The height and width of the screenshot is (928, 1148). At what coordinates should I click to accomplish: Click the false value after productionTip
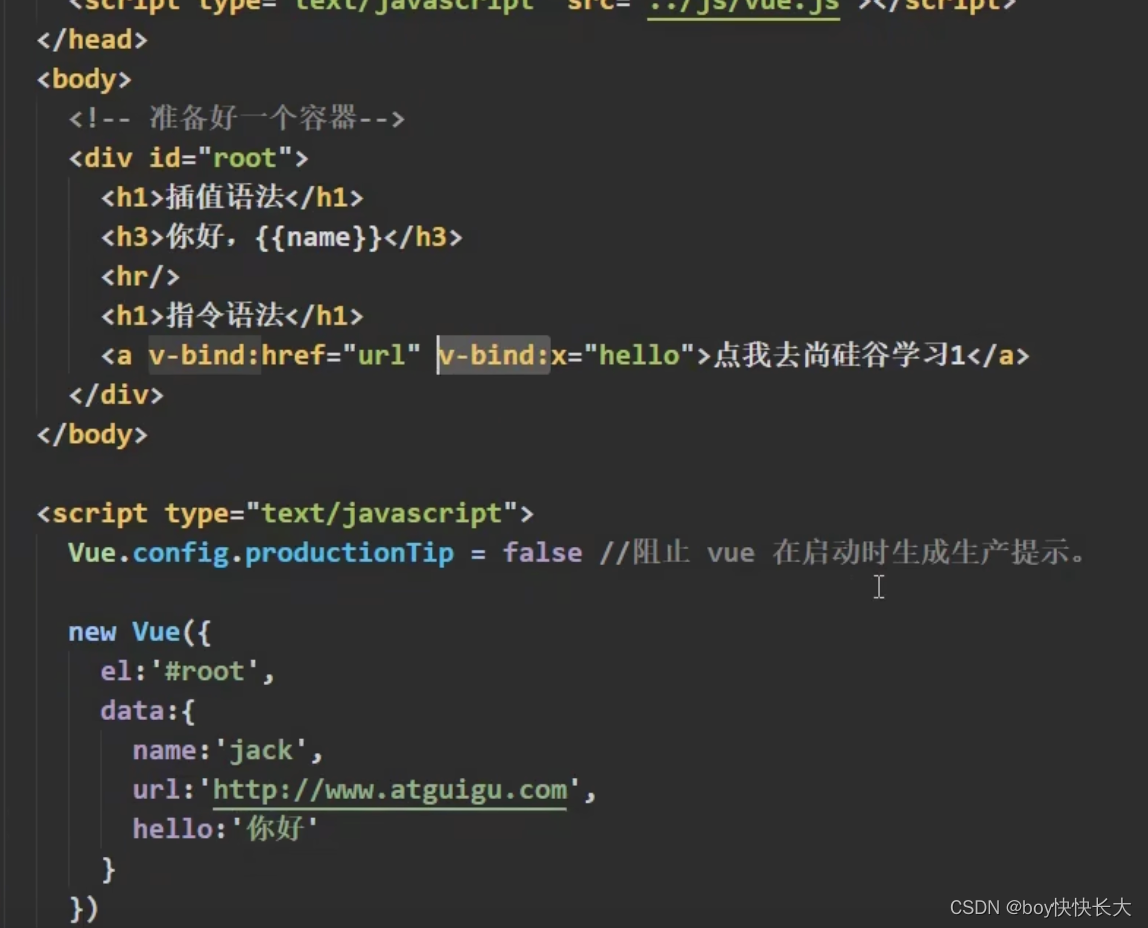click(x=543, y=553)
